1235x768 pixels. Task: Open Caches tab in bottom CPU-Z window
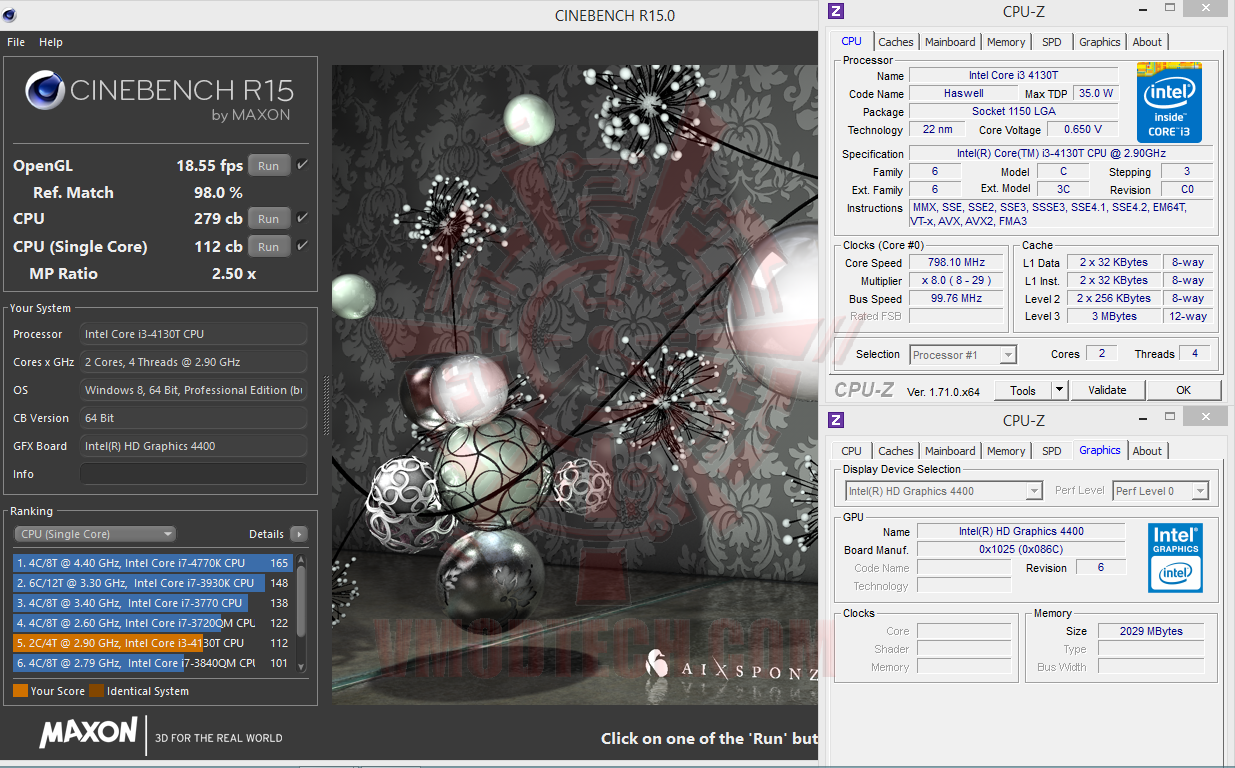pos(896,451)
